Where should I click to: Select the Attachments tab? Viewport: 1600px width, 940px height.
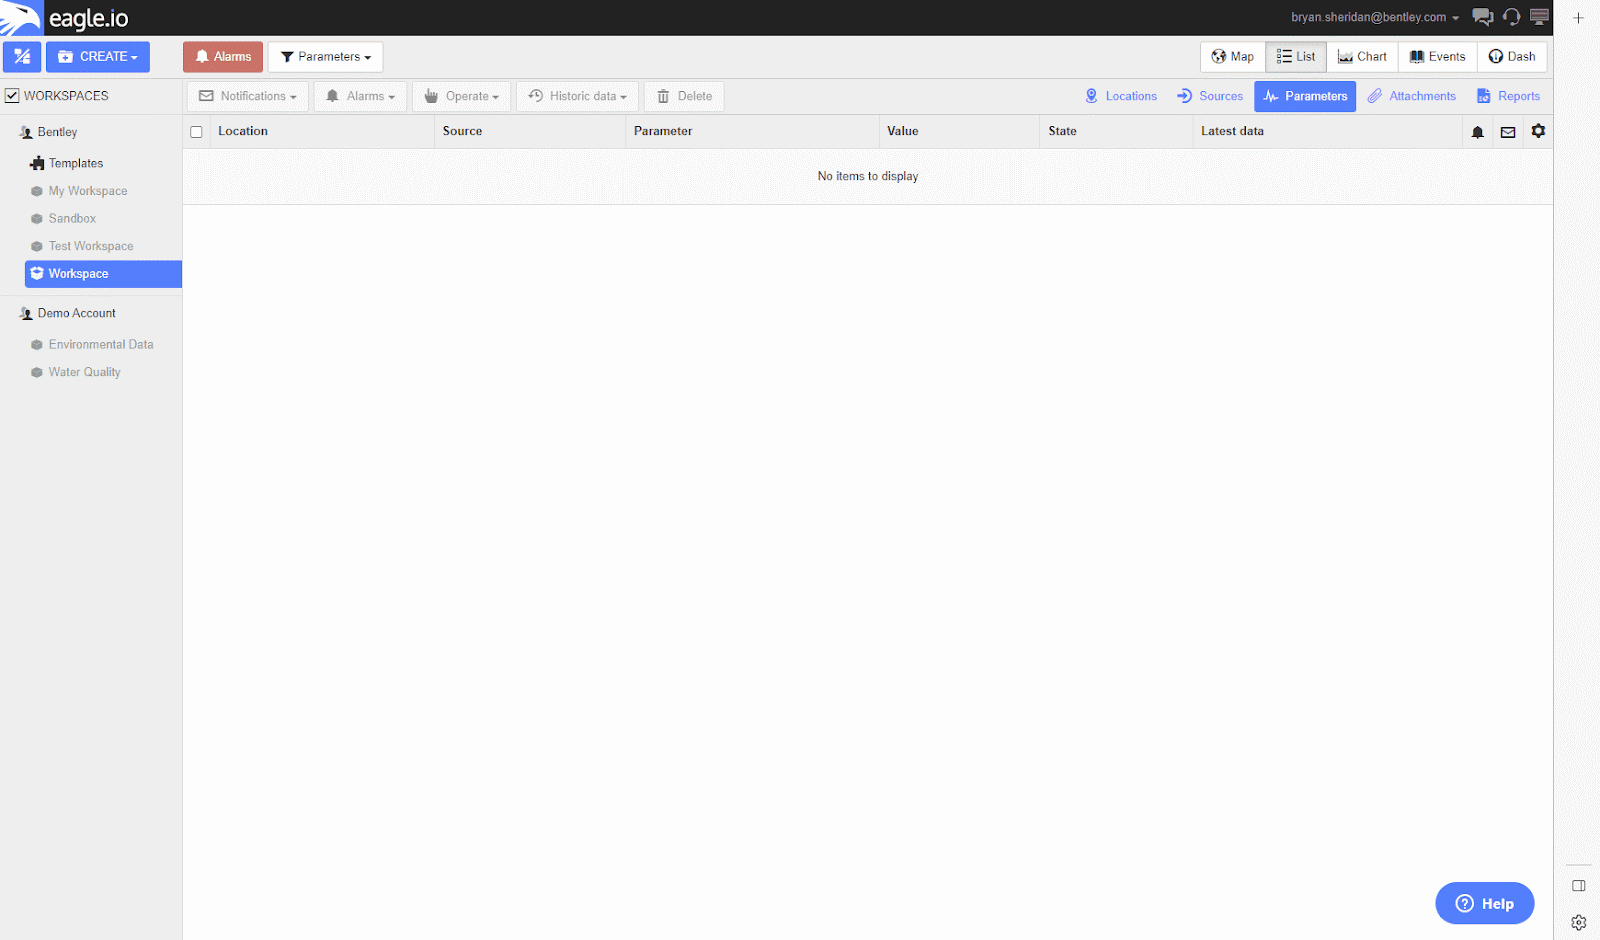(1412, 96)
